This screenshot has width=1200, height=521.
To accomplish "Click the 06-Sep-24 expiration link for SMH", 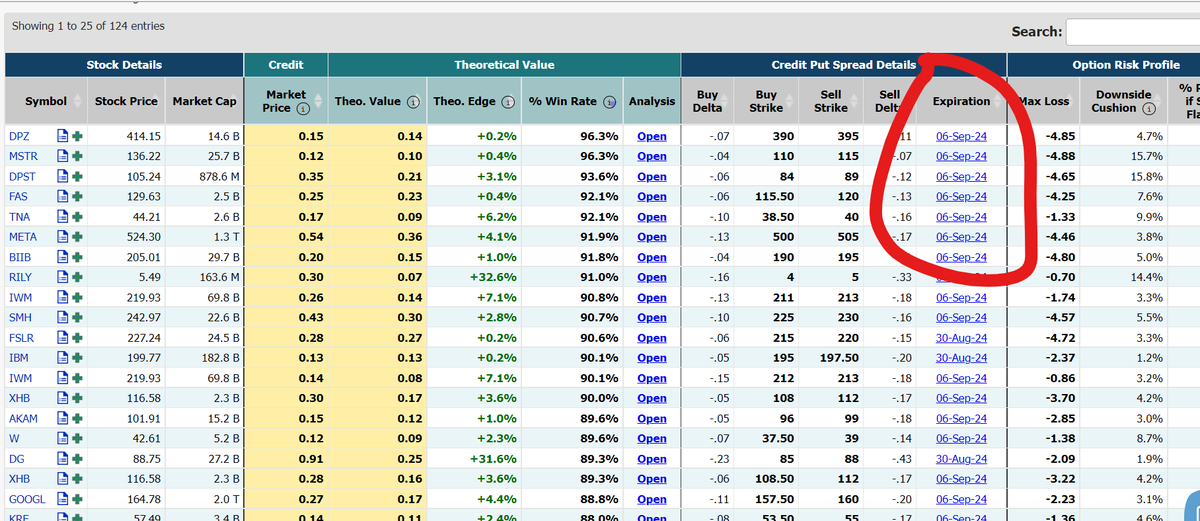I will click(961, 317).
